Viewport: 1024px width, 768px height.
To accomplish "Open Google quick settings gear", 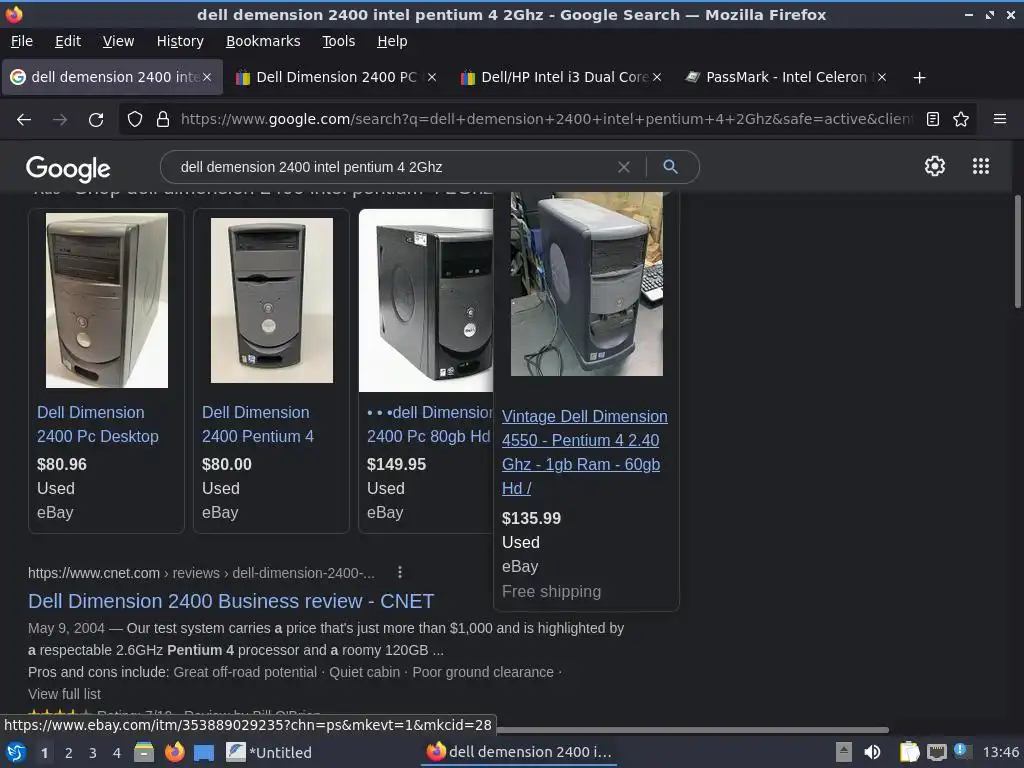I will click(935, 166).
